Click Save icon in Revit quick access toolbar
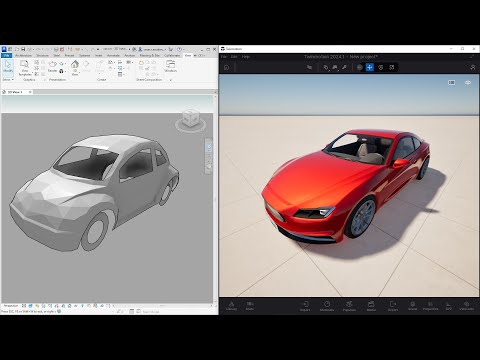 click(x=23, y=49)
